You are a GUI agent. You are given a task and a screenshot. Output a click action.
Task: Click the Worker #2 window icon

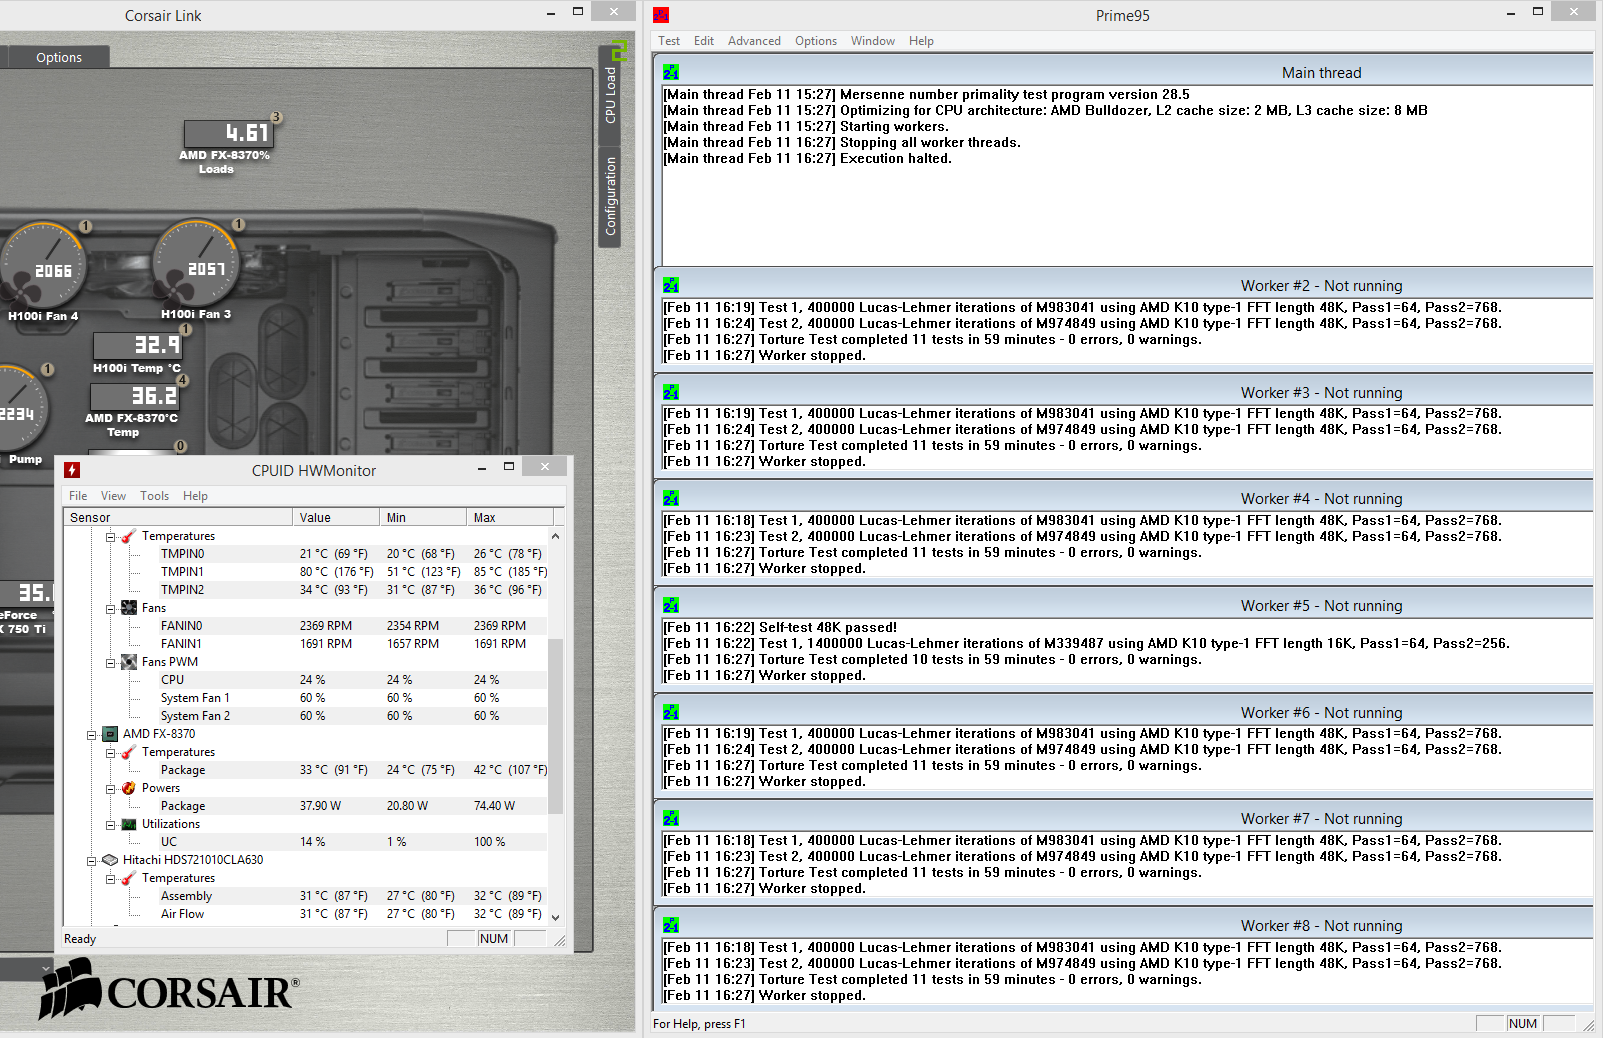pos(671,285)
